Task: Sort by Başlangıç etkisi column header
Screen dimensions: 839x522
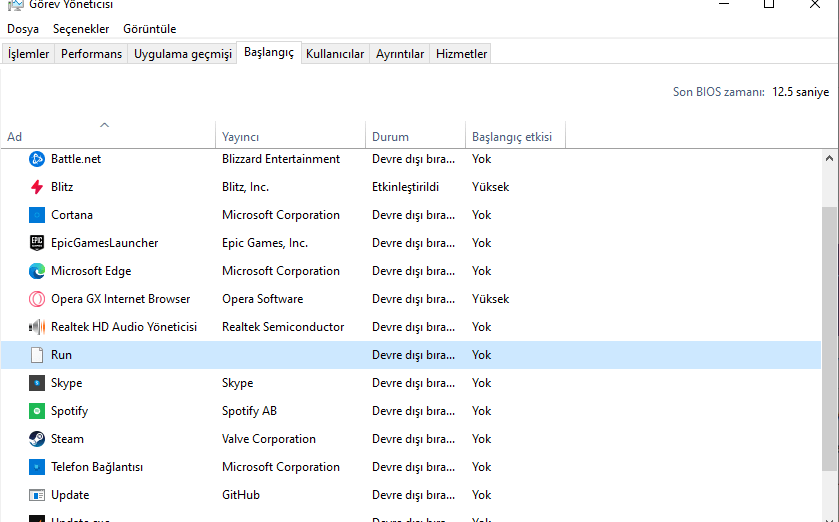Action: coord(515,137)
